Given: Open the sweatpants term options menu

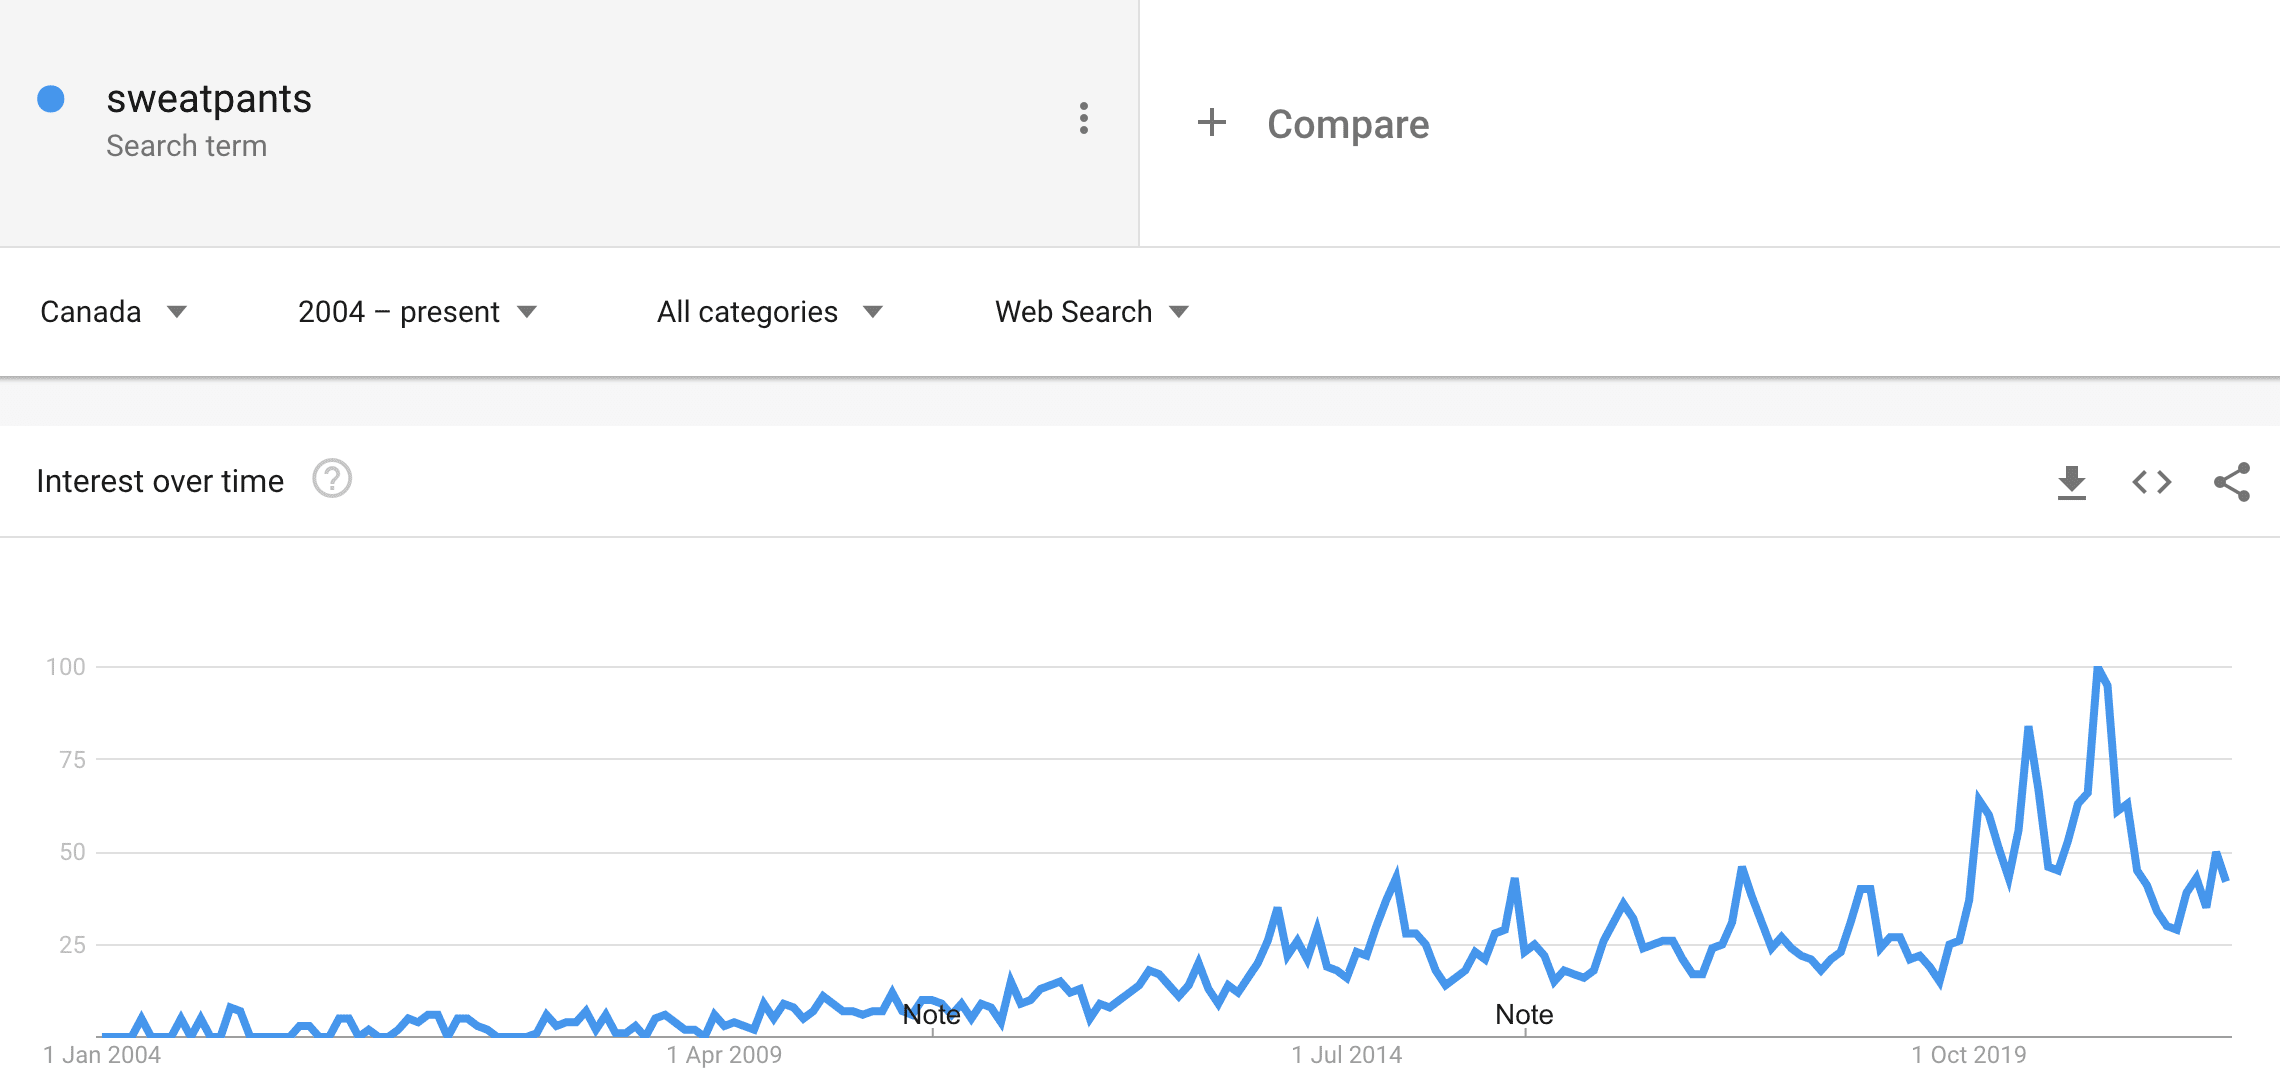Looking at the screenshot, I should 1084,119.
